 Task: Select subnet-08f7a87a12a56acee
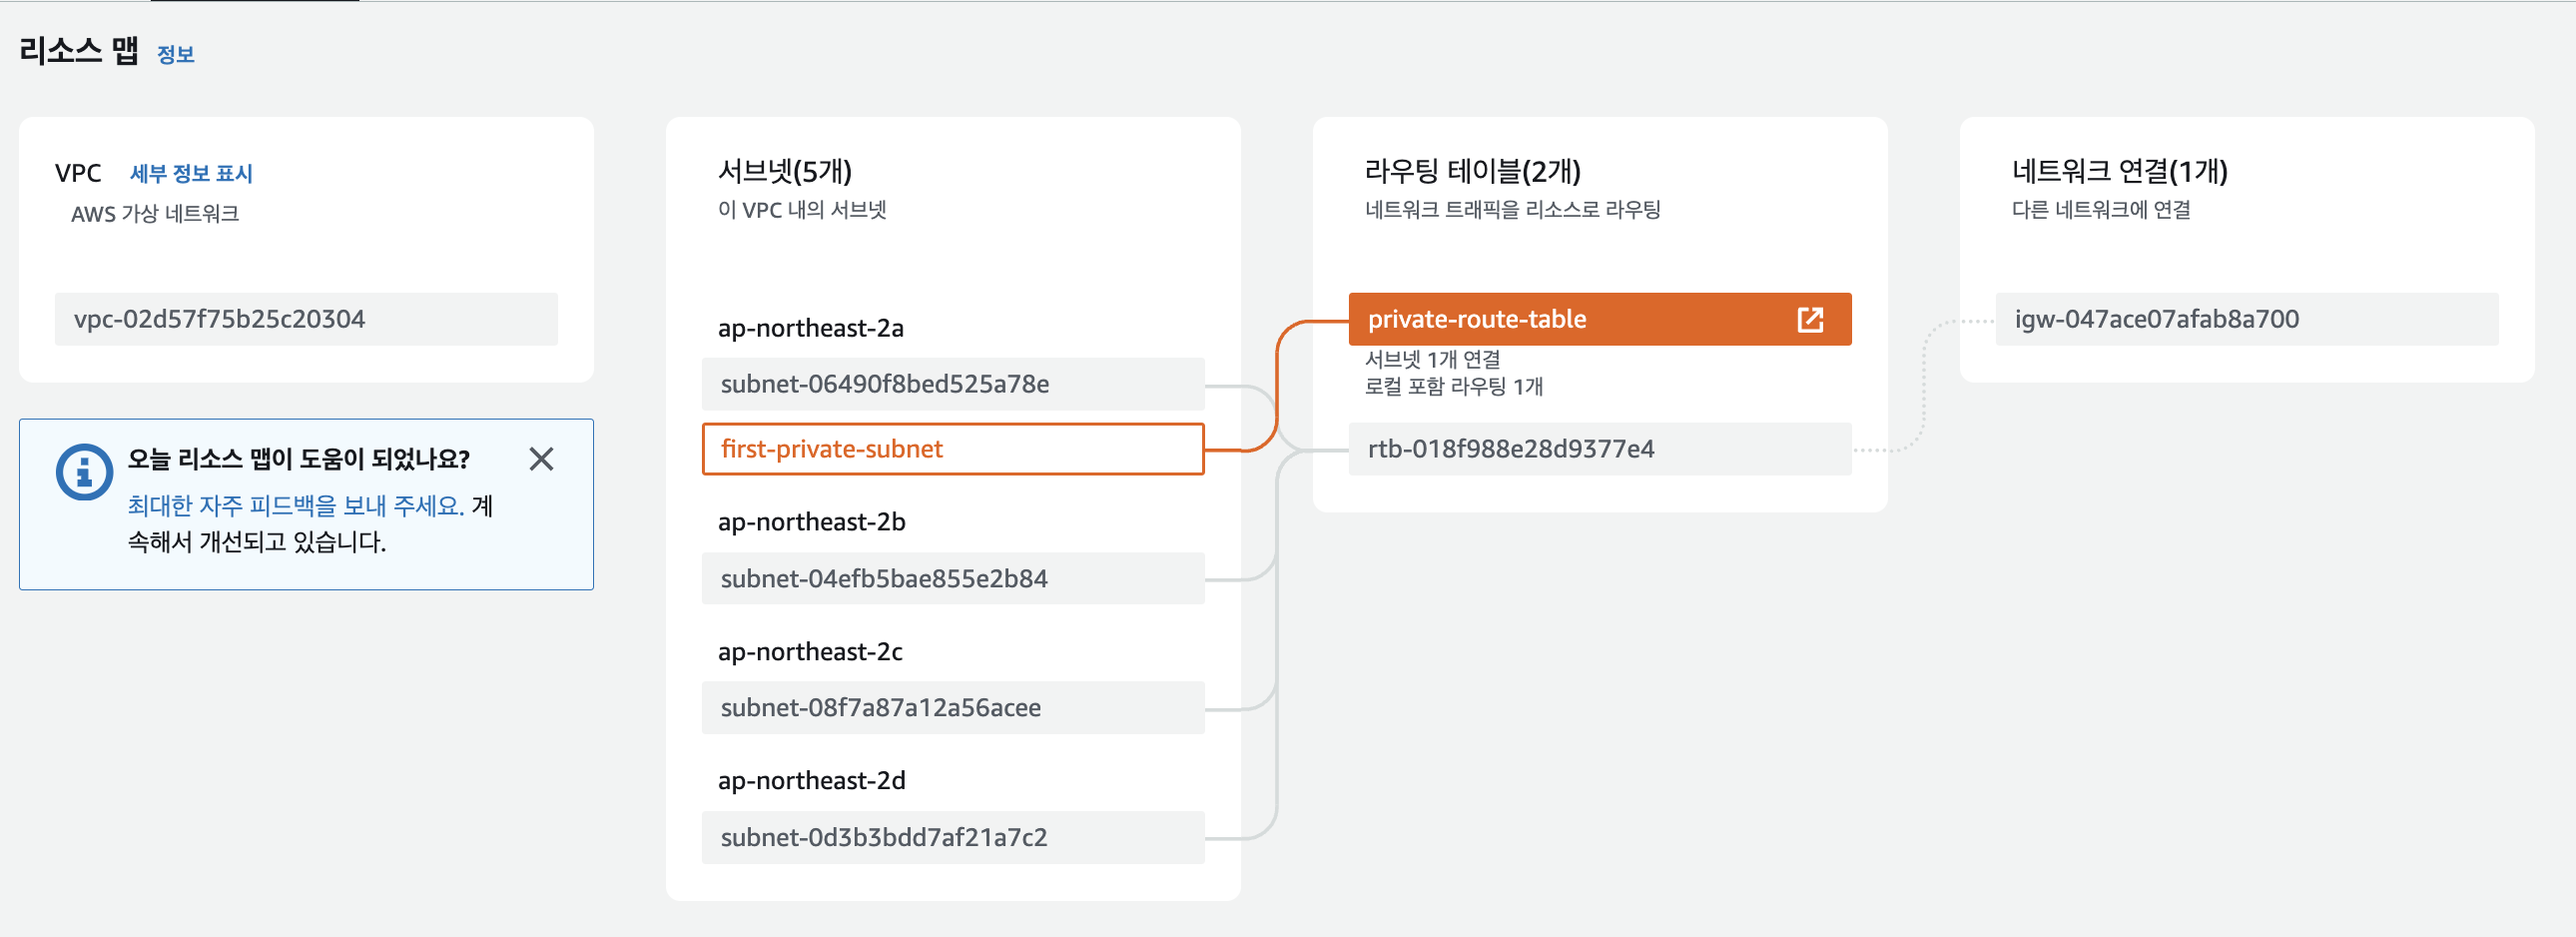coord(952,708)
